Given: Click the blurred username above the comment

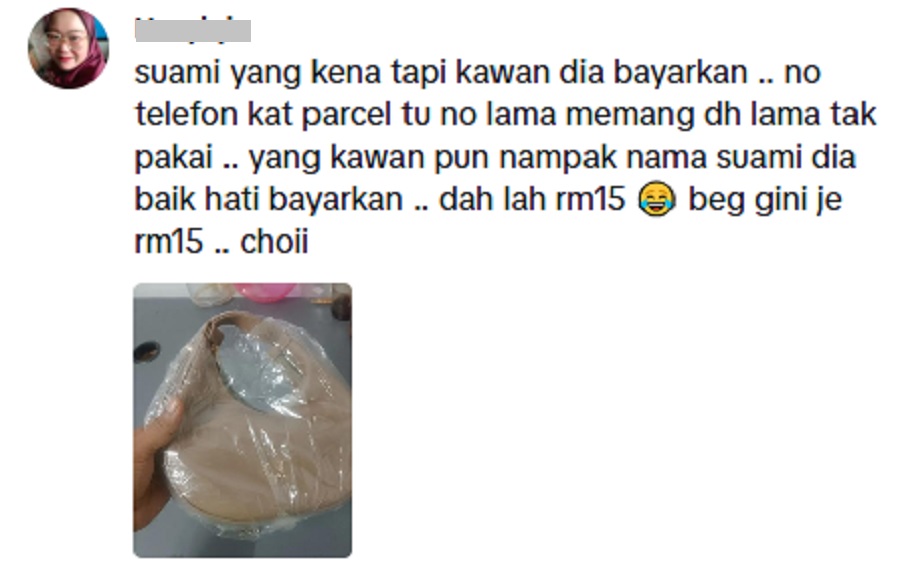Looking at the screenshot, I should (193, 30).
